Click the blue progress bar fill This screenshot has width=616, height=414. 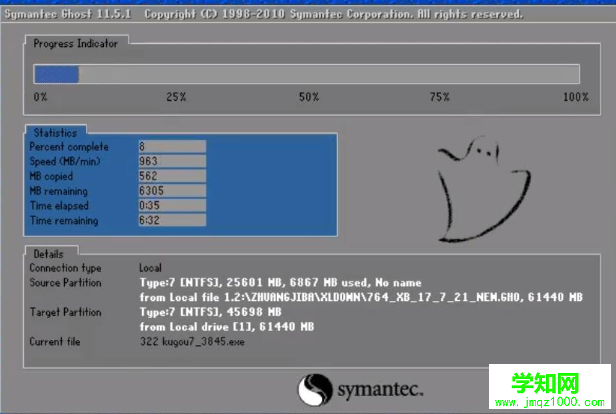click(x=57, y=74)
